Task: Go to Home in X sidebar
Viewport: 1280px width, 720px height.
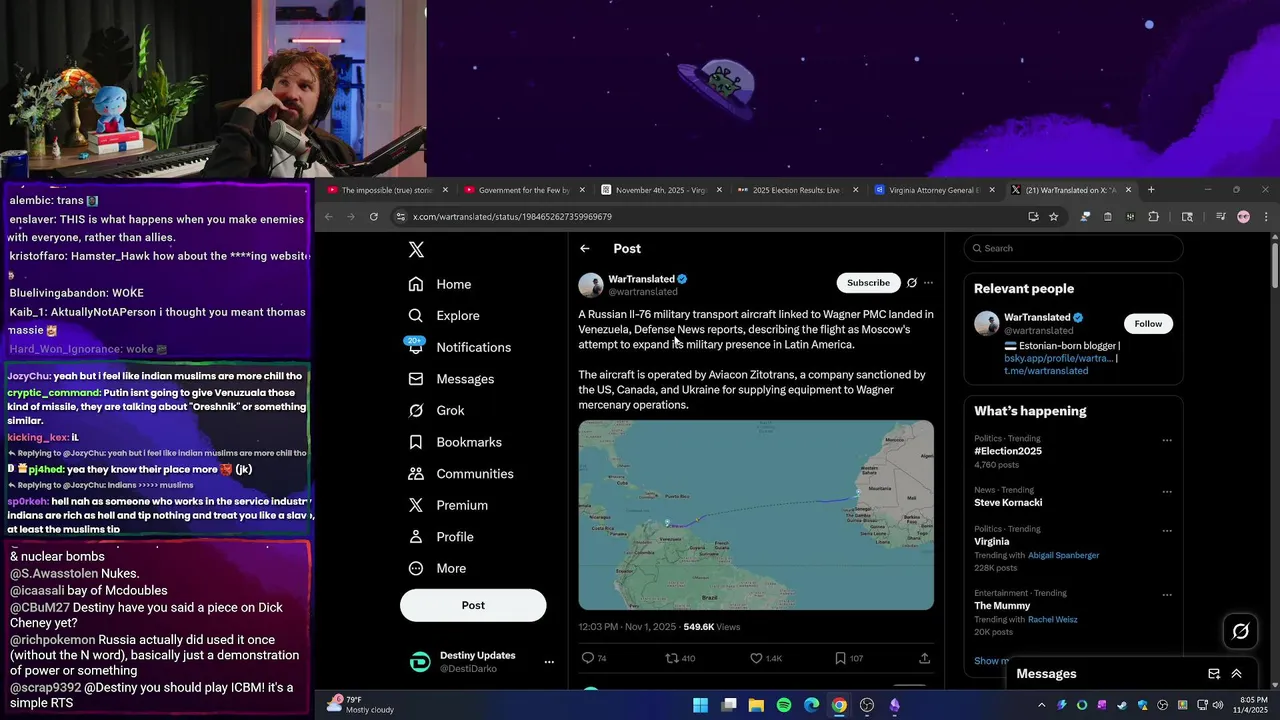Action: [x=440, y=284]
